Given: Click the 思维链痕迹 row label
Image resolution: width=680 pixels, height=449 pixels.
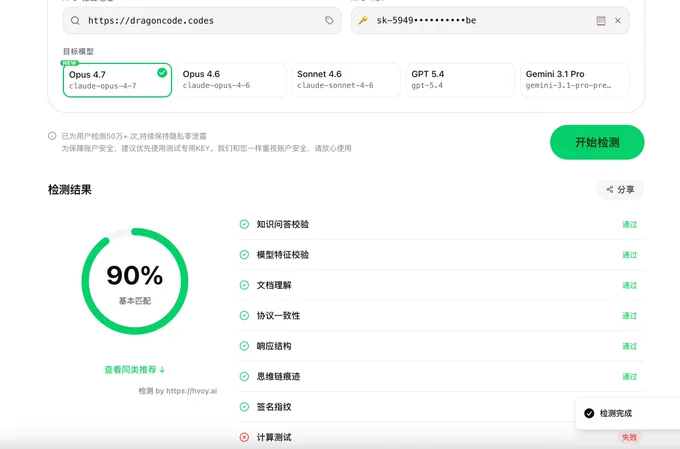Looking at the screenshot, I should (x=278, y=376).
